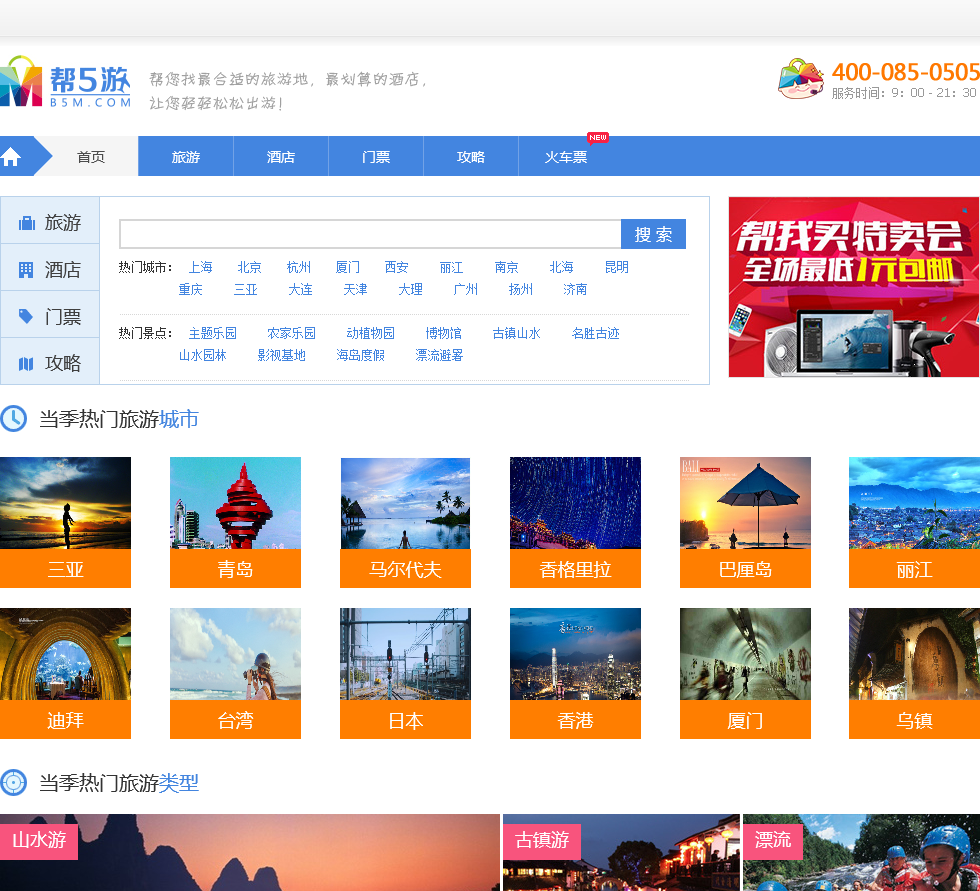
Task: Open the 酒店 tab in top navigation
Action: [x=281, y=157]
